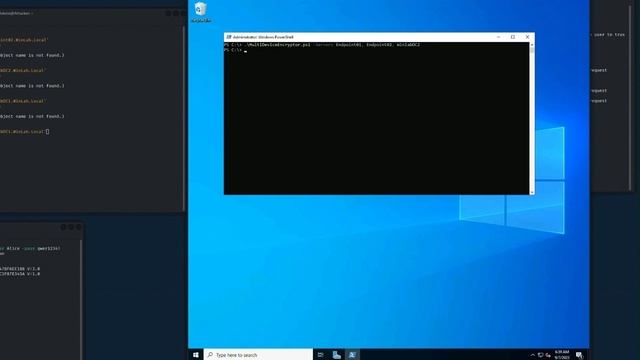
Task: Click the '-pass qwer1234!' text in lower-left terminal
Action: point(40,248)
